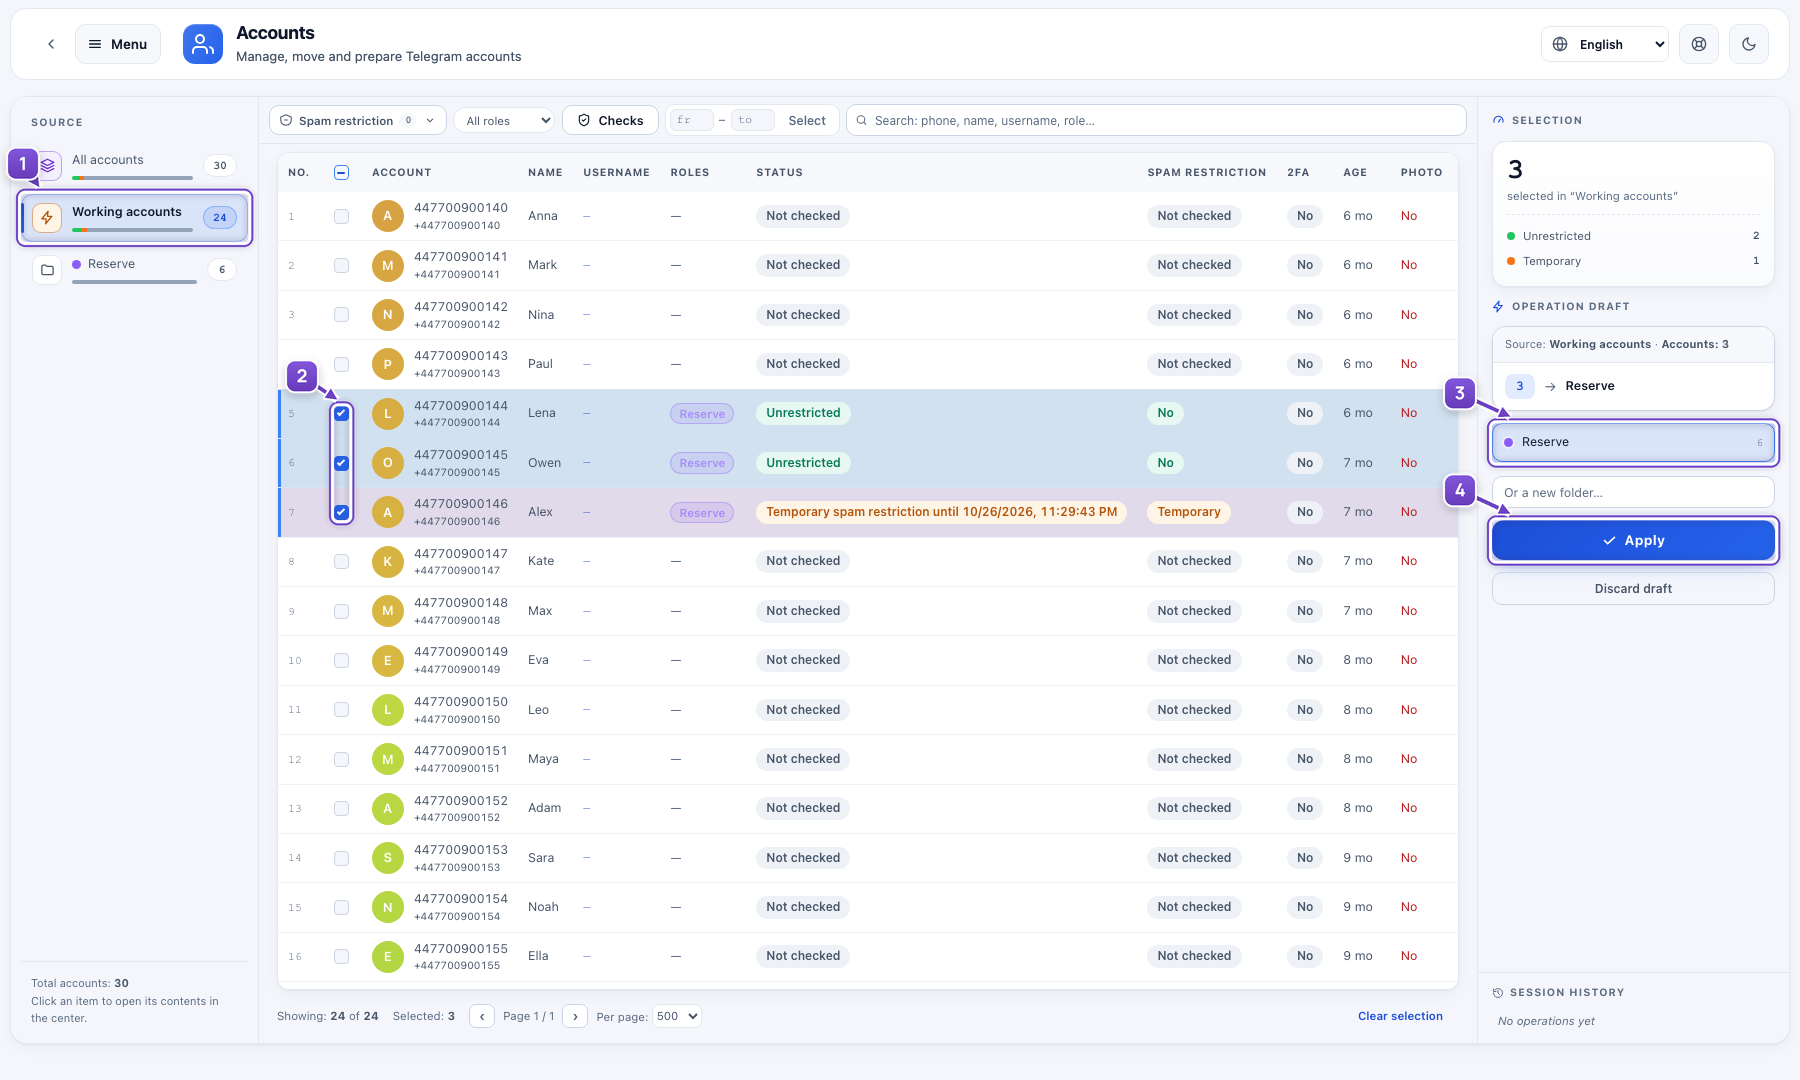Screen dimensions: 1800x1080
Task: Select the Reserve source folder
Action: [x=134, y=270]
